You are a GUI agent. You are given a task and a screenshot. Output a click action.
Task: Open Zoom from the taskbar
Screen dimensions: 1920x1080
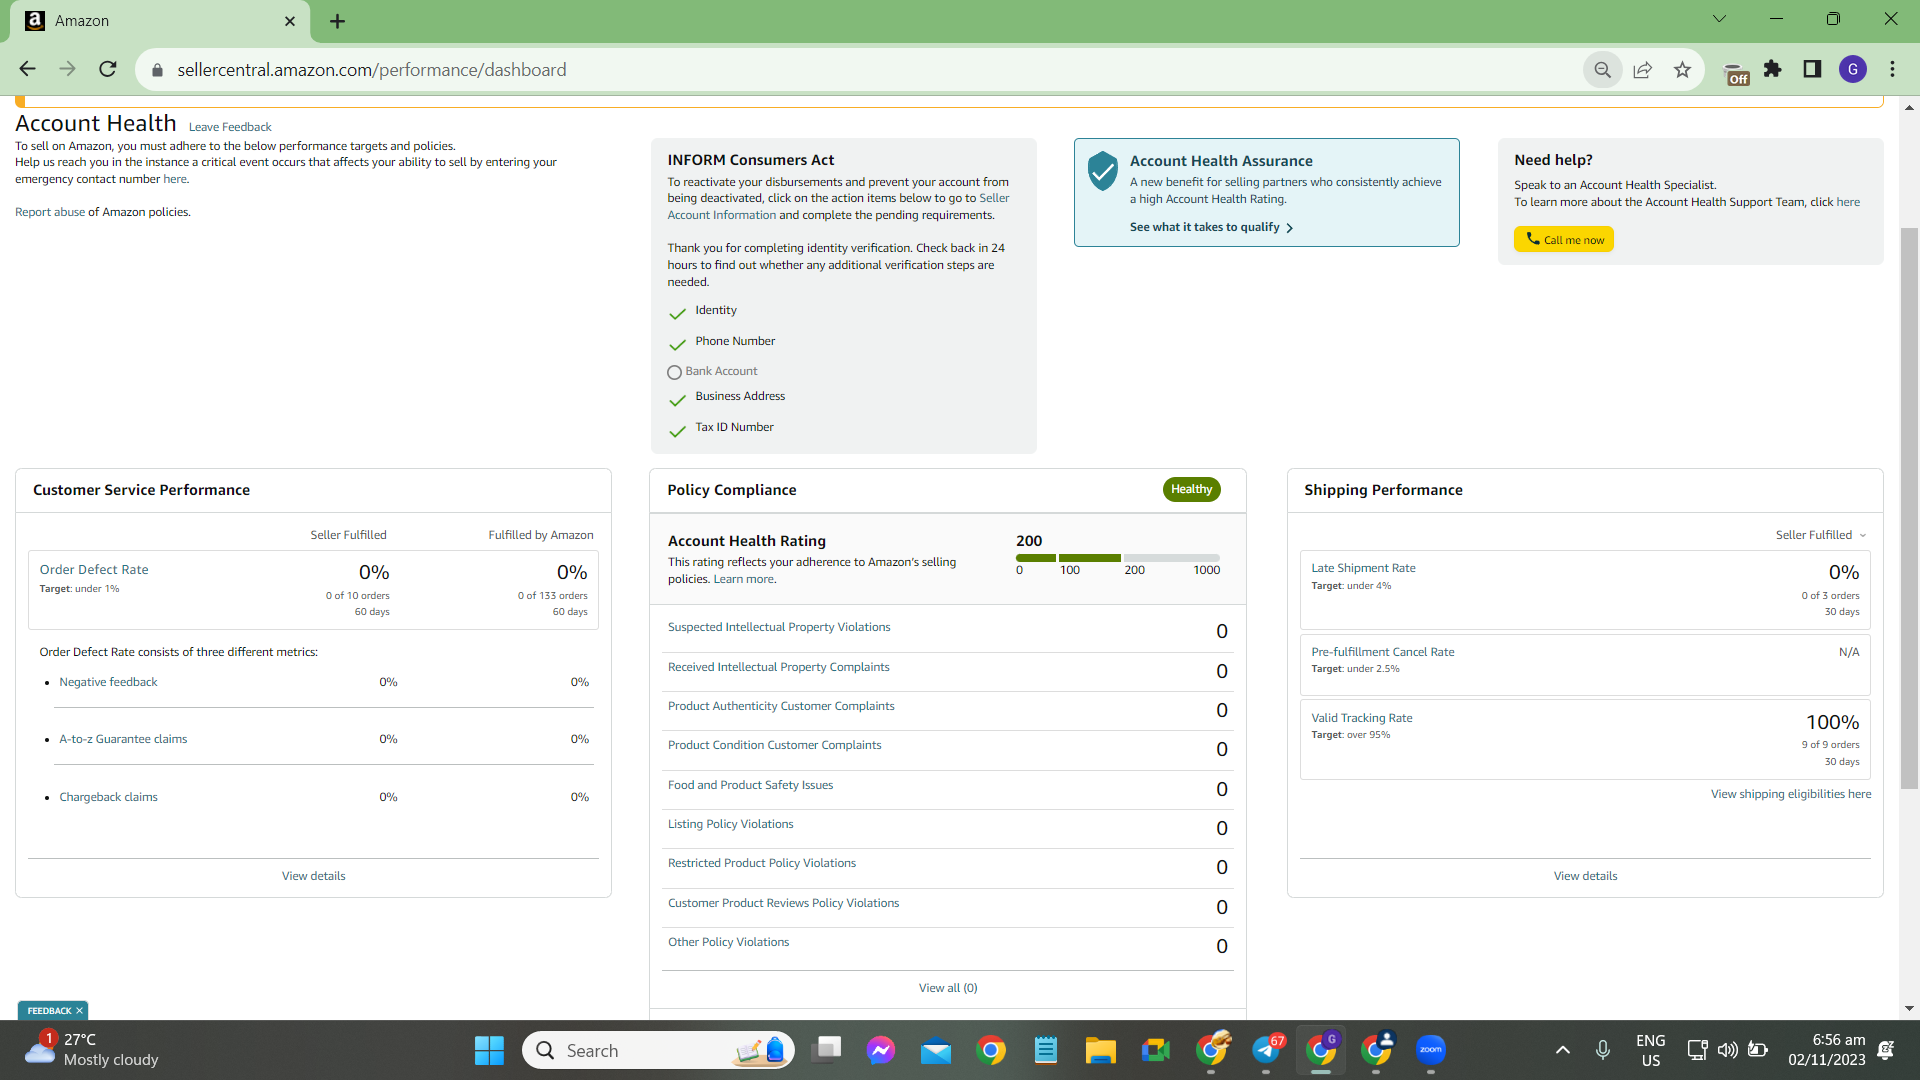[x=1431, y=1050]
